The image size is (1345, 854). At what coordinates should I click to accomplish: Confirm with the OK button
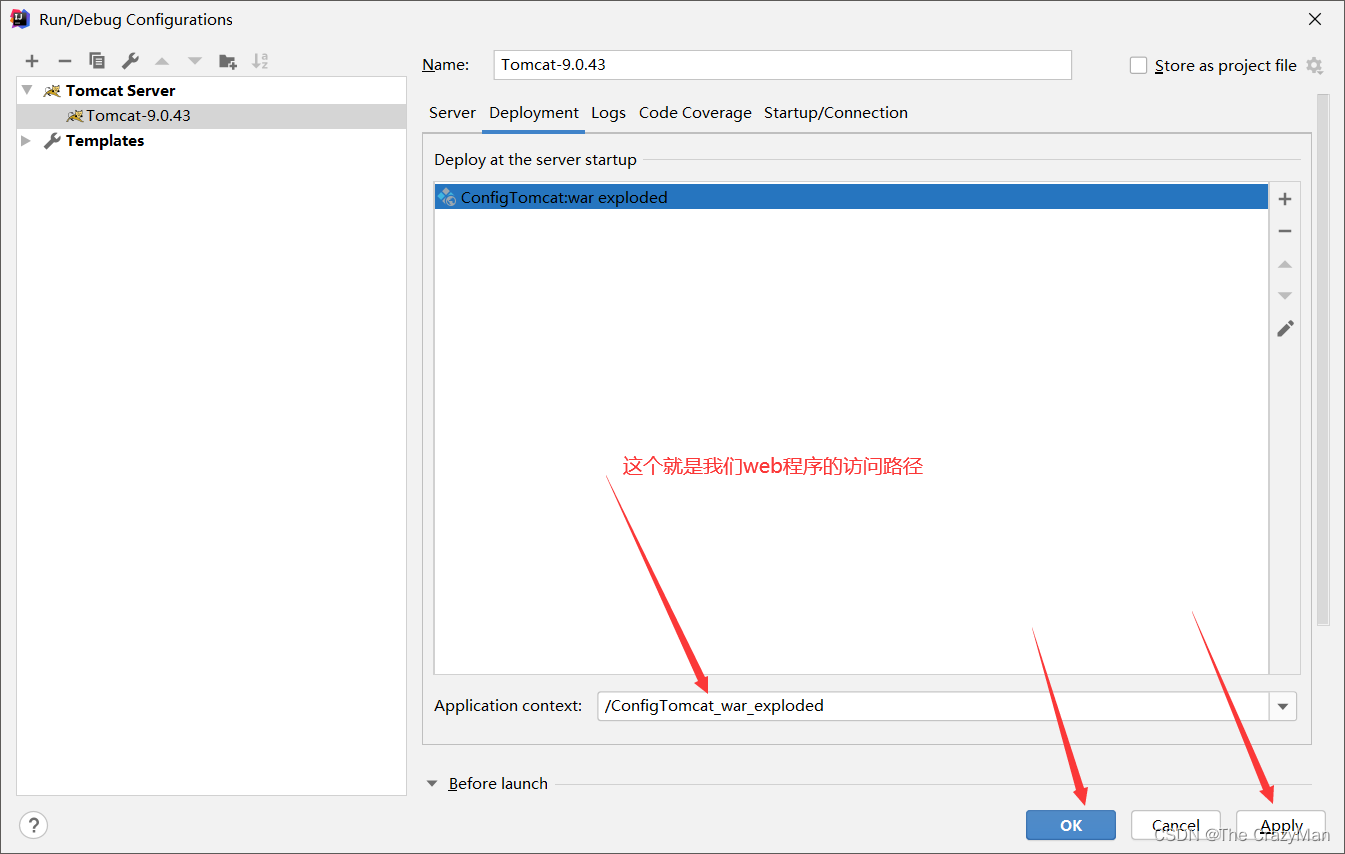click(1071, 825)
